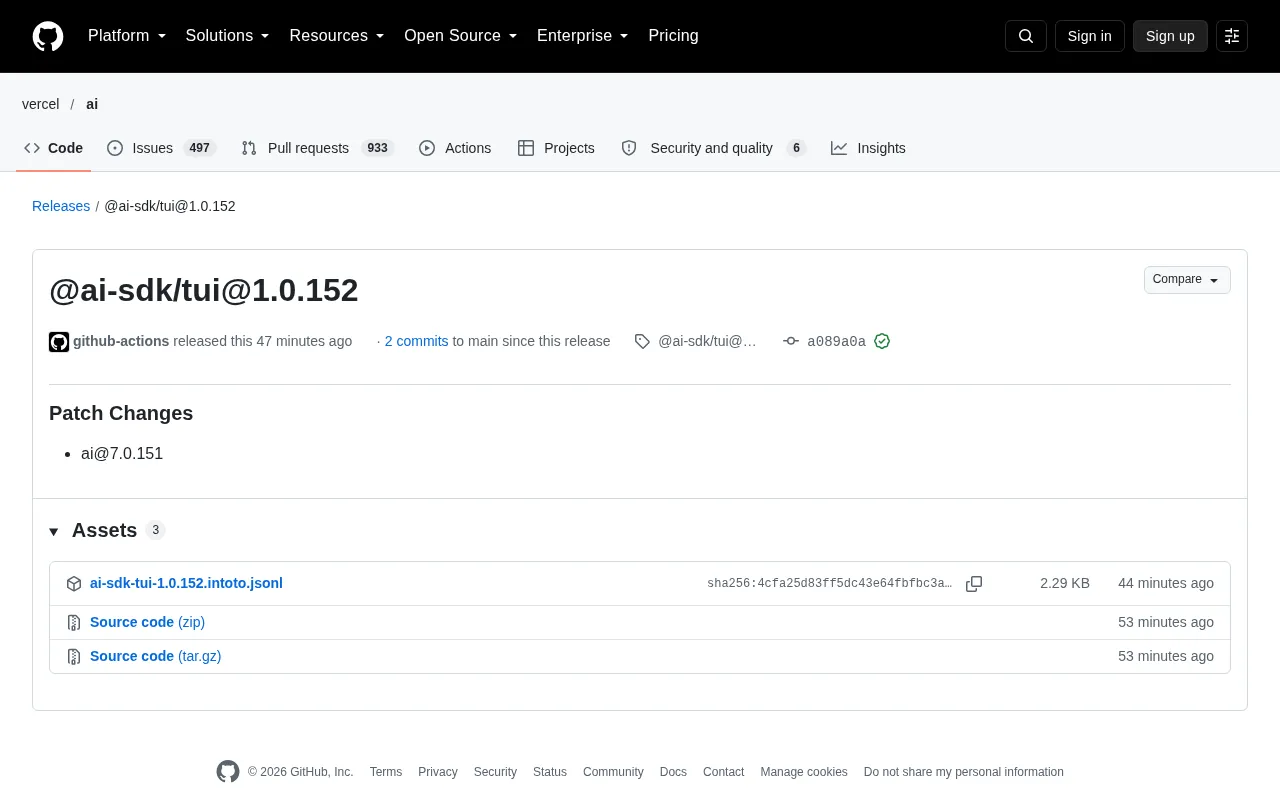Open the Resources dropdown
Viewport: 1280px width, 800px height.
337,36
